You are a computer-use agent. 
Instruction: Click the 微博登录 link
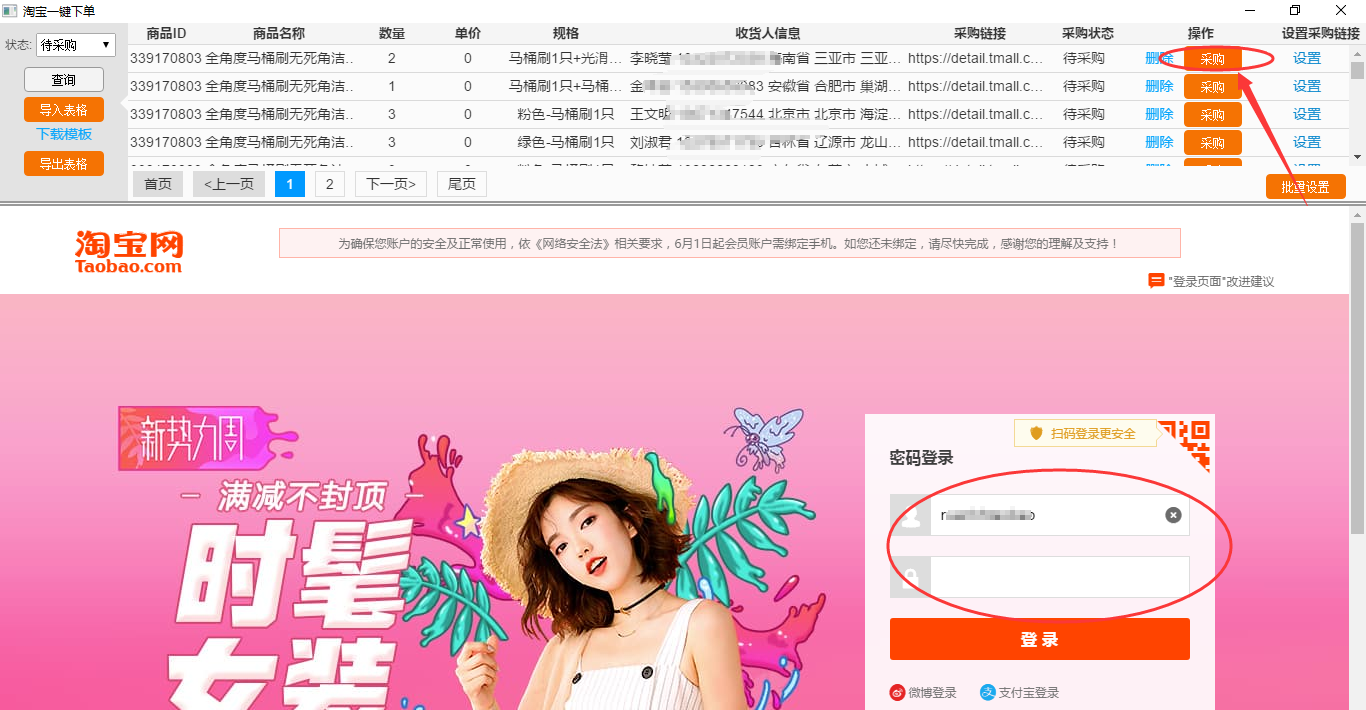coord(932,692)
